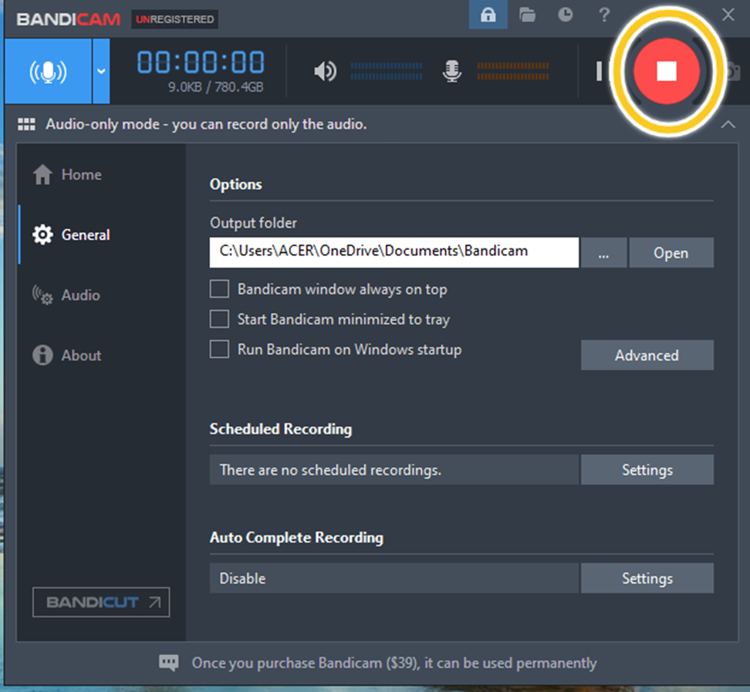
Task: Stop recording with the red stop button
Action: pos(666,71)
